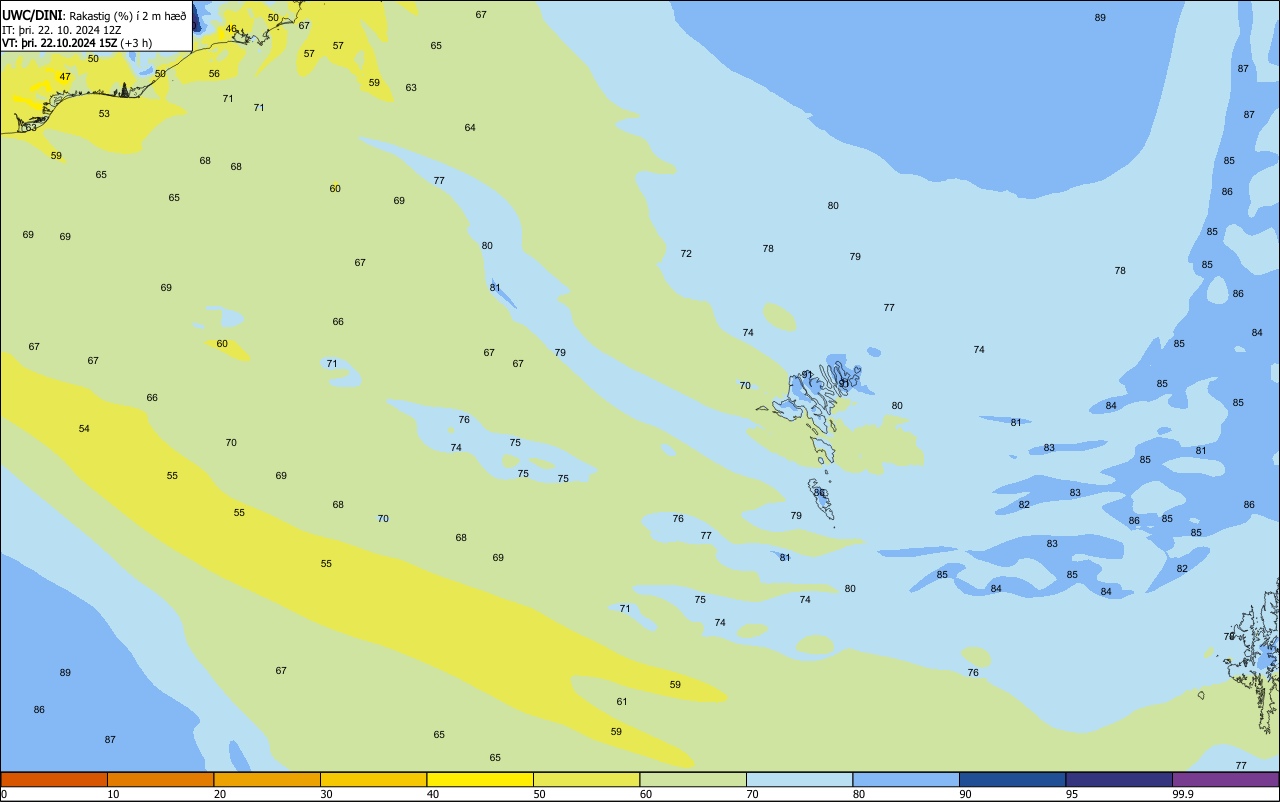Click the purple legend swatch above 99.9

click(1225, 779)
